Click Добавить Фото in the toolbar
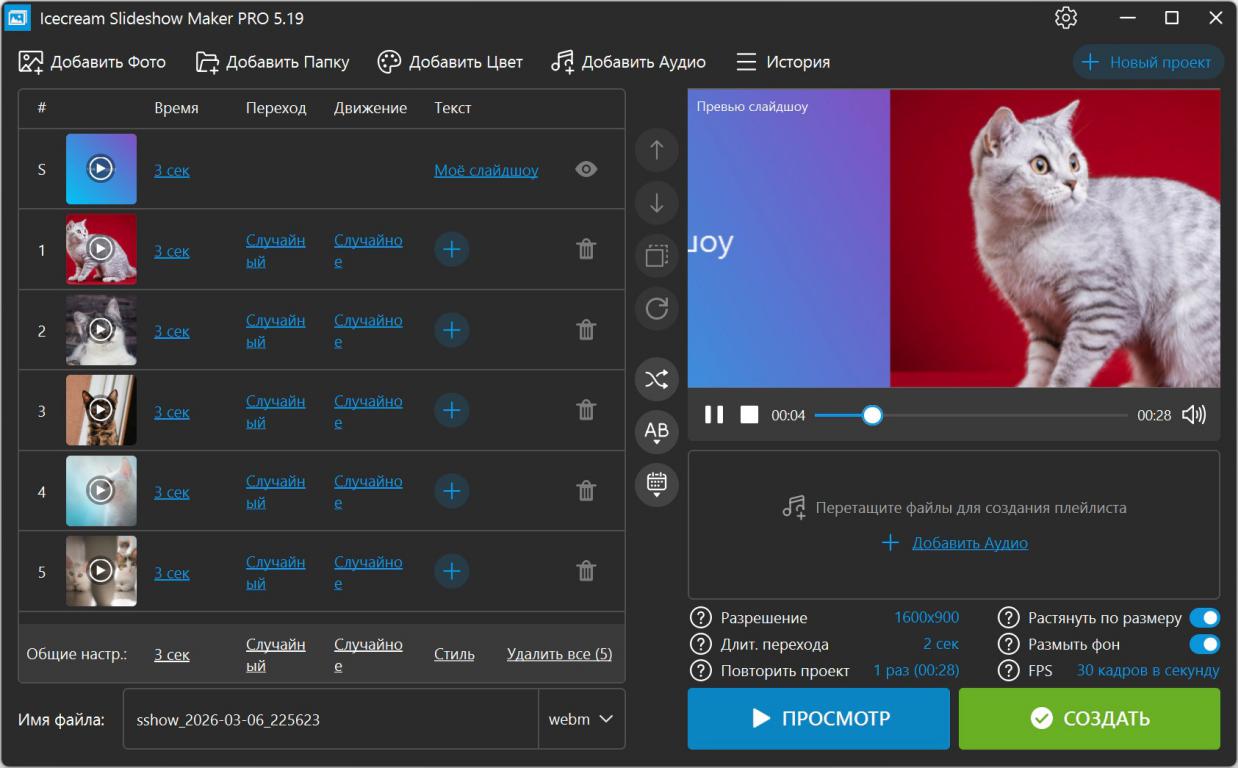Image resolution: width=1238 pixels, height=768 pixels. [92, 62]
